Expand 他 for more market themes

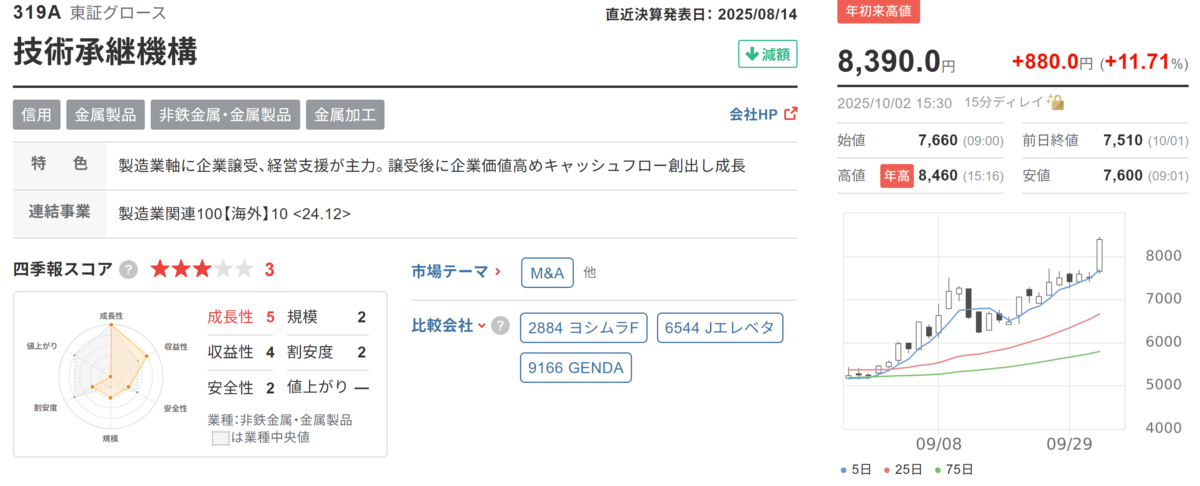tap(590, 271)
